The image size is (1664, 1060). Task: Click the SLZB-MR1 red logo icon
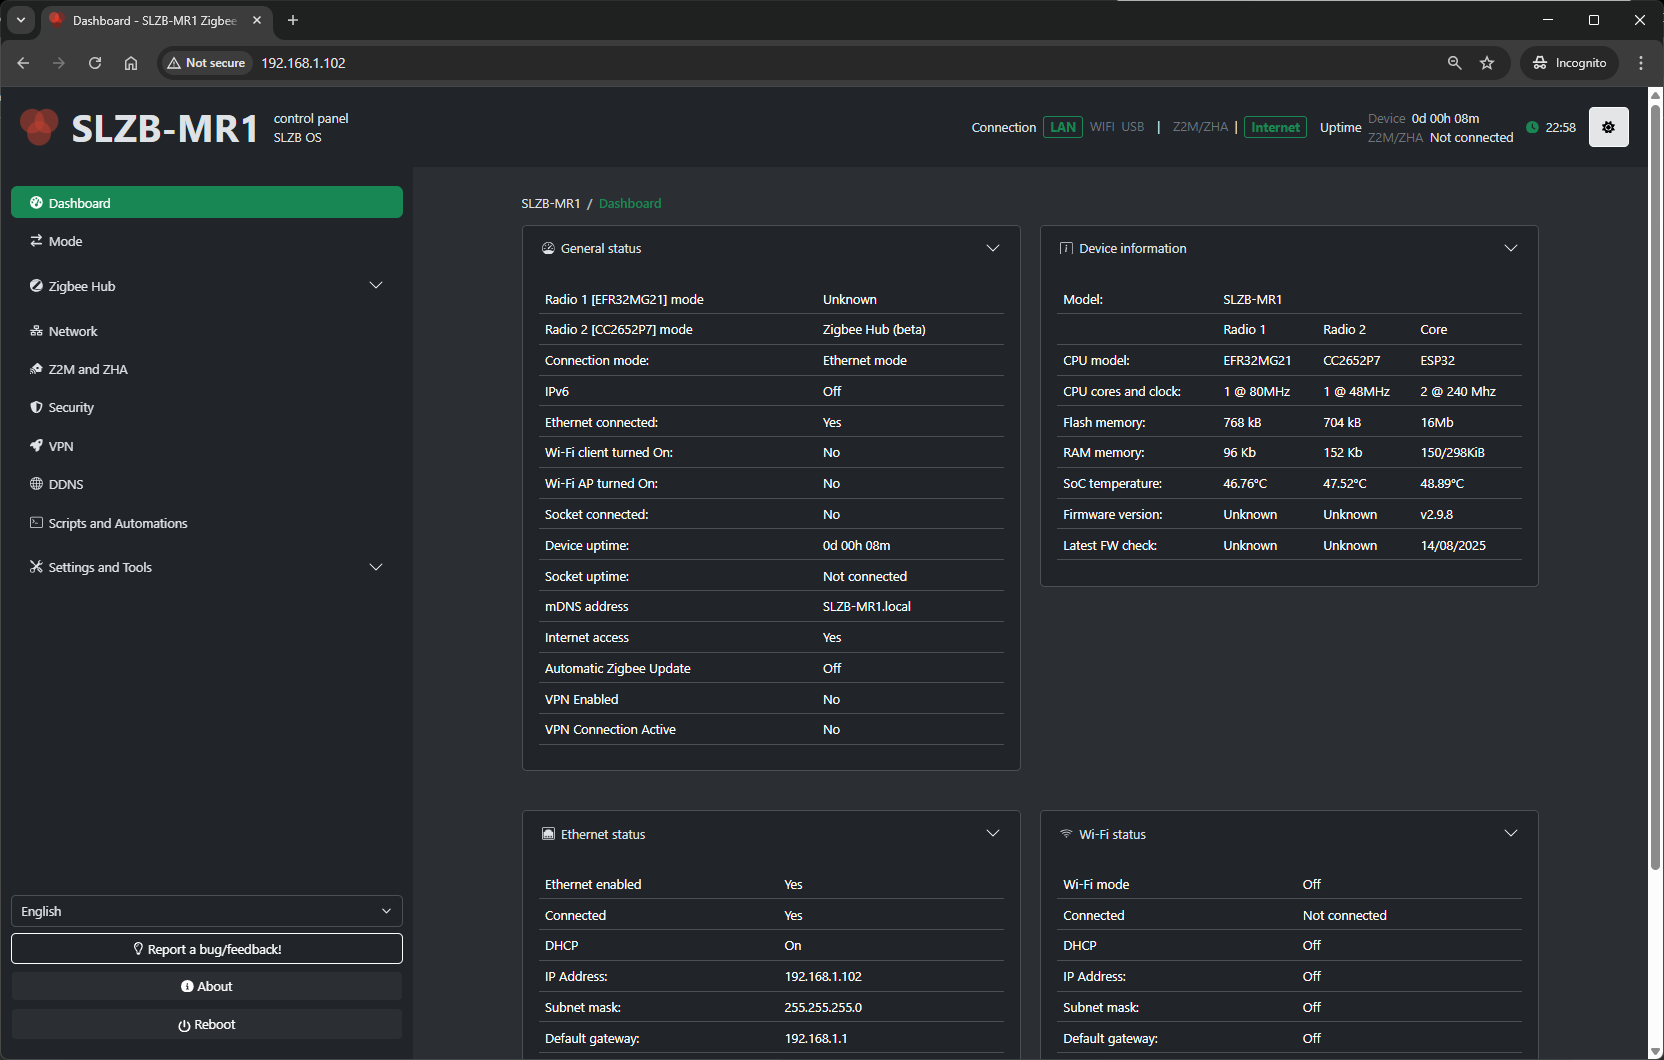coord(39,127)
